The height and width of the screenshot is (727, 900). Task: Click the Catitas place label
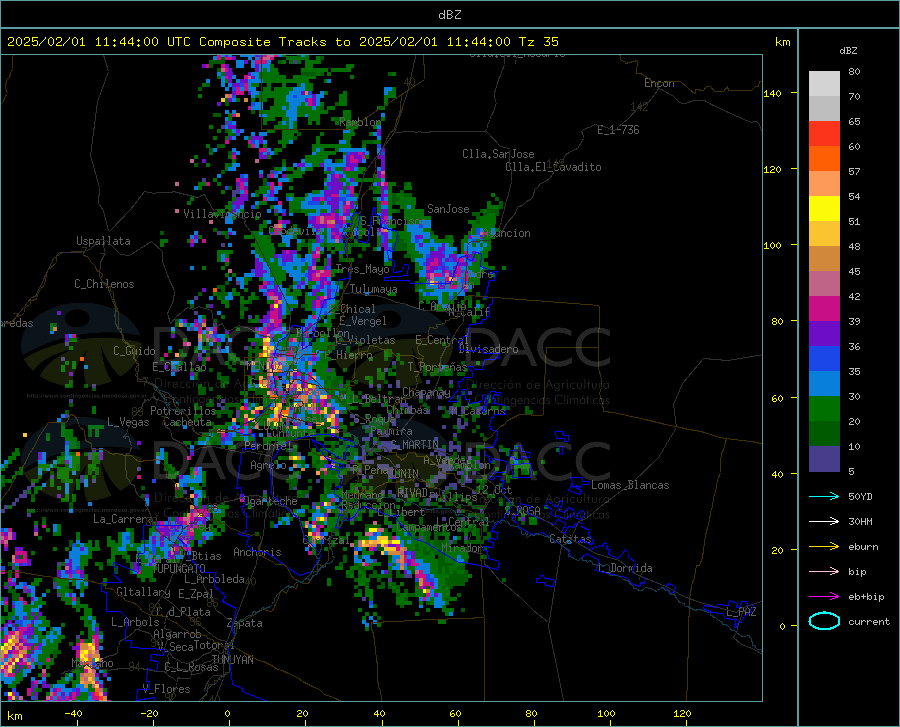click(x=570, y=539)
